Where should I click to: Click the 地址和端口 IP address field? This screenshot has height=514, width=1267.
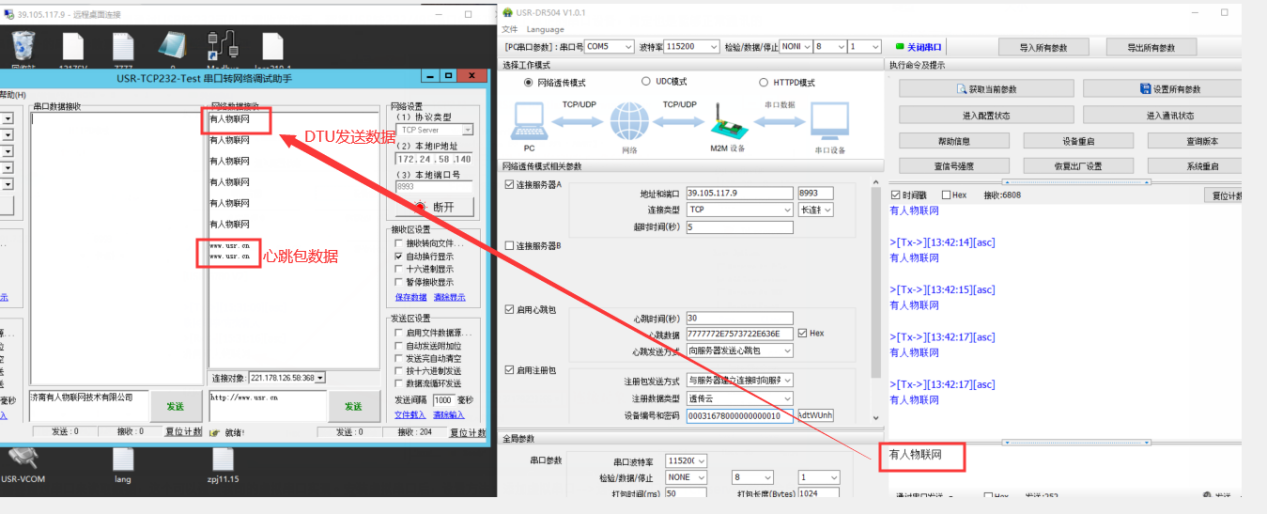click(x=738, y=193)
